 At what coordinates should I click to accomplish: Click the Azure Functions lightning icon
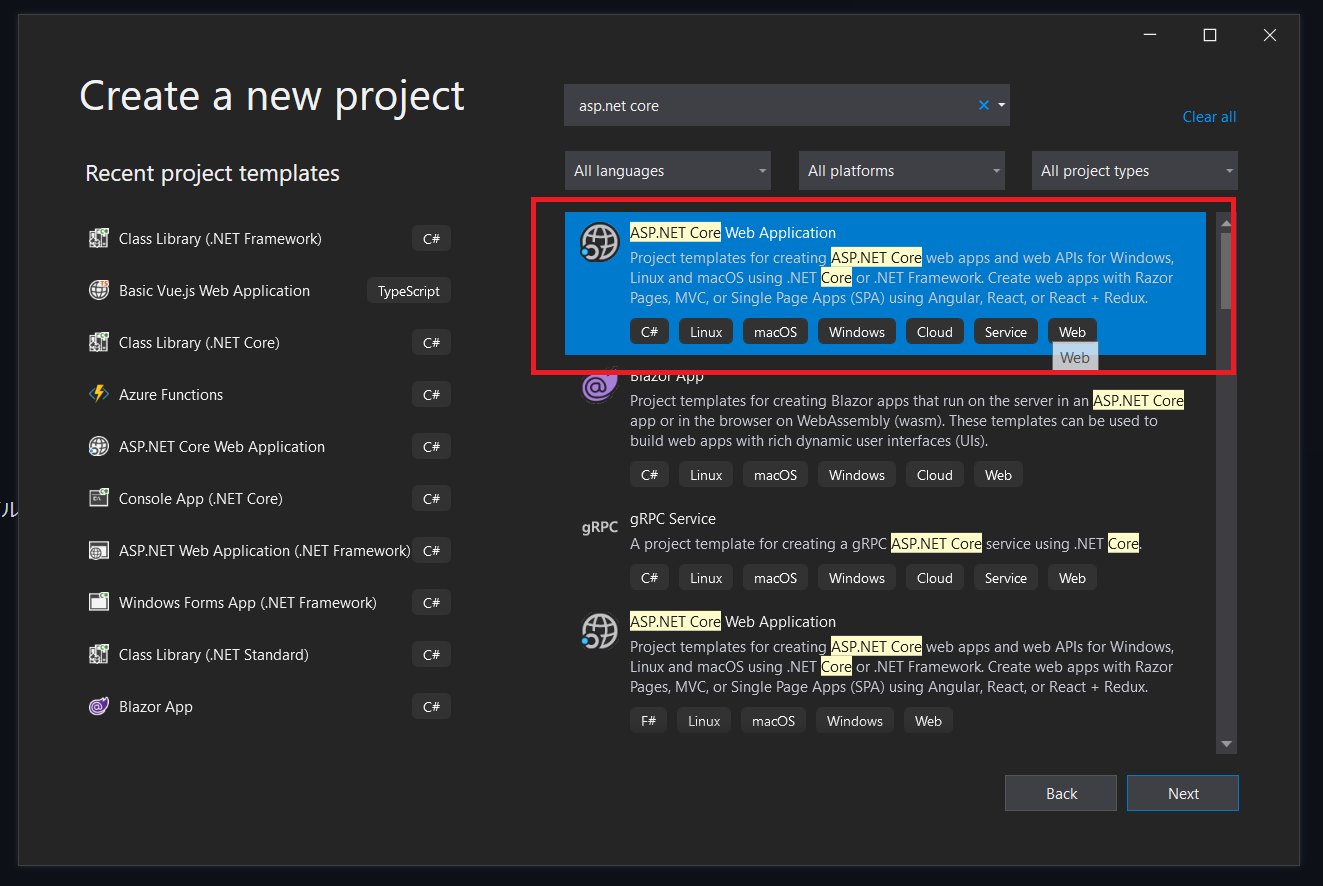point(98,395)
